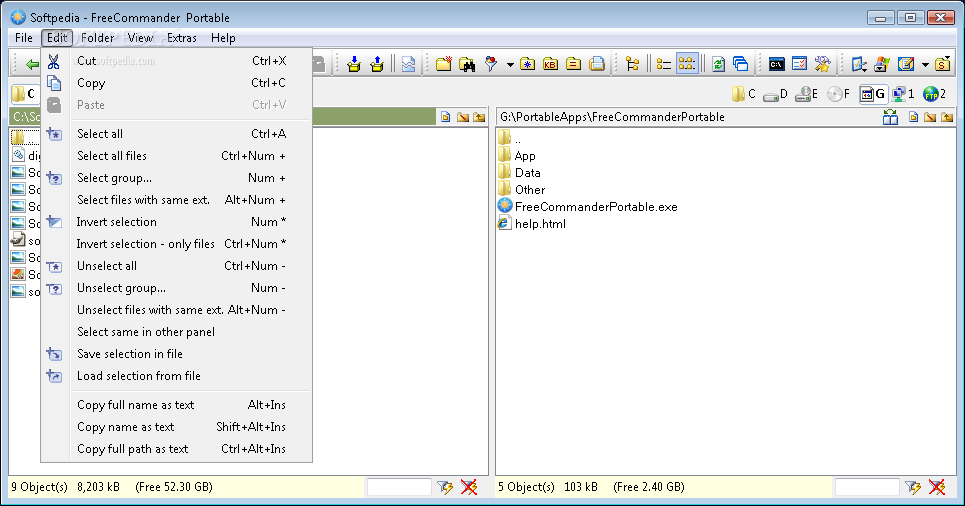This screenshot has height=506, width=965.
Task: Choose Cut from the Edit menu
Action: (x=177, y=61)
